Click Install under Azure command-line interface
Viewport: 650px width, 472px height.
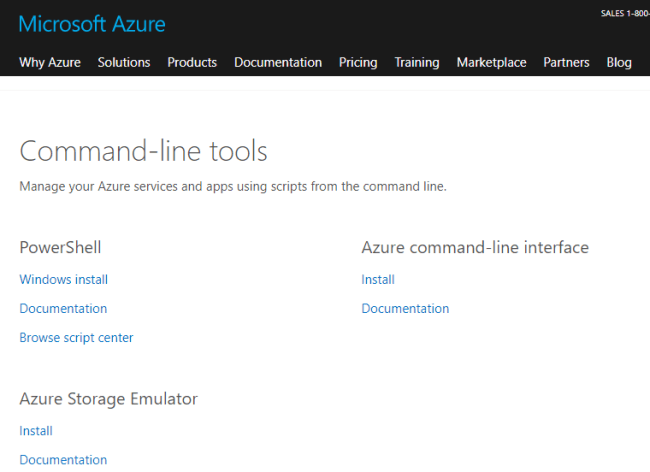click(378, 280)
